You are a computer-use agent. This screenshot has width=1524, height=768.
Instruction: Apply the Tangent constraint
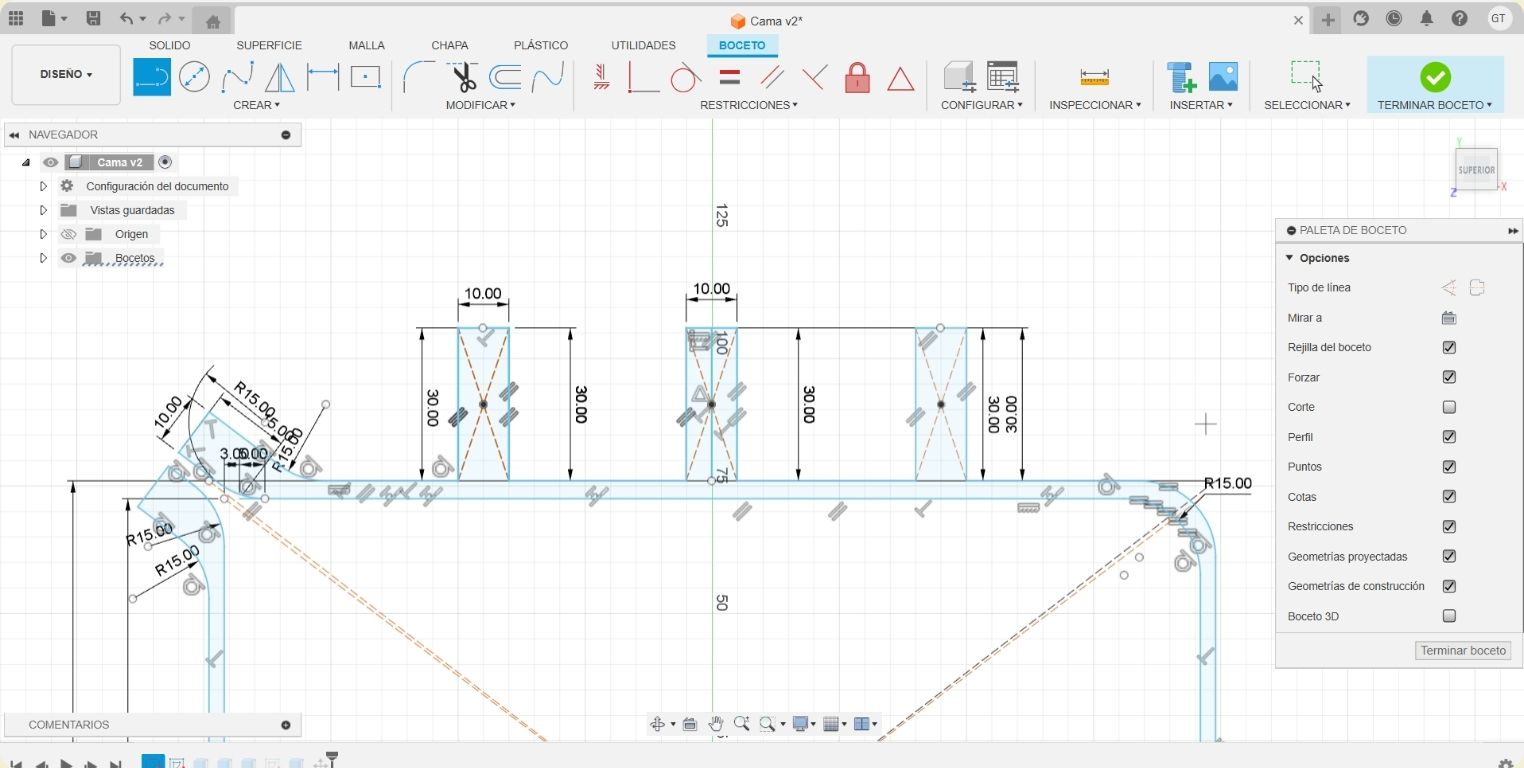(x=685, y=77)
